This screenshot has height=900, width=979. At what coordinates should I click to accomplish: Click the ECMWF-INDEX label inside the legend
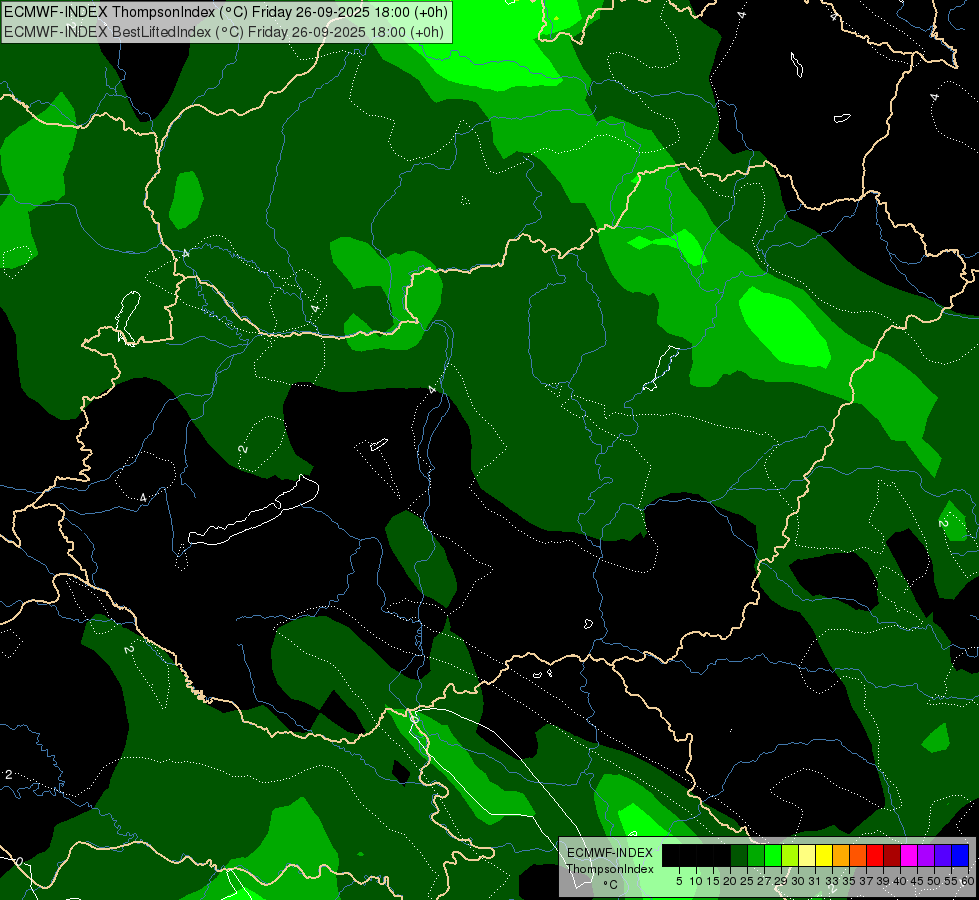(x=610, y=853)
